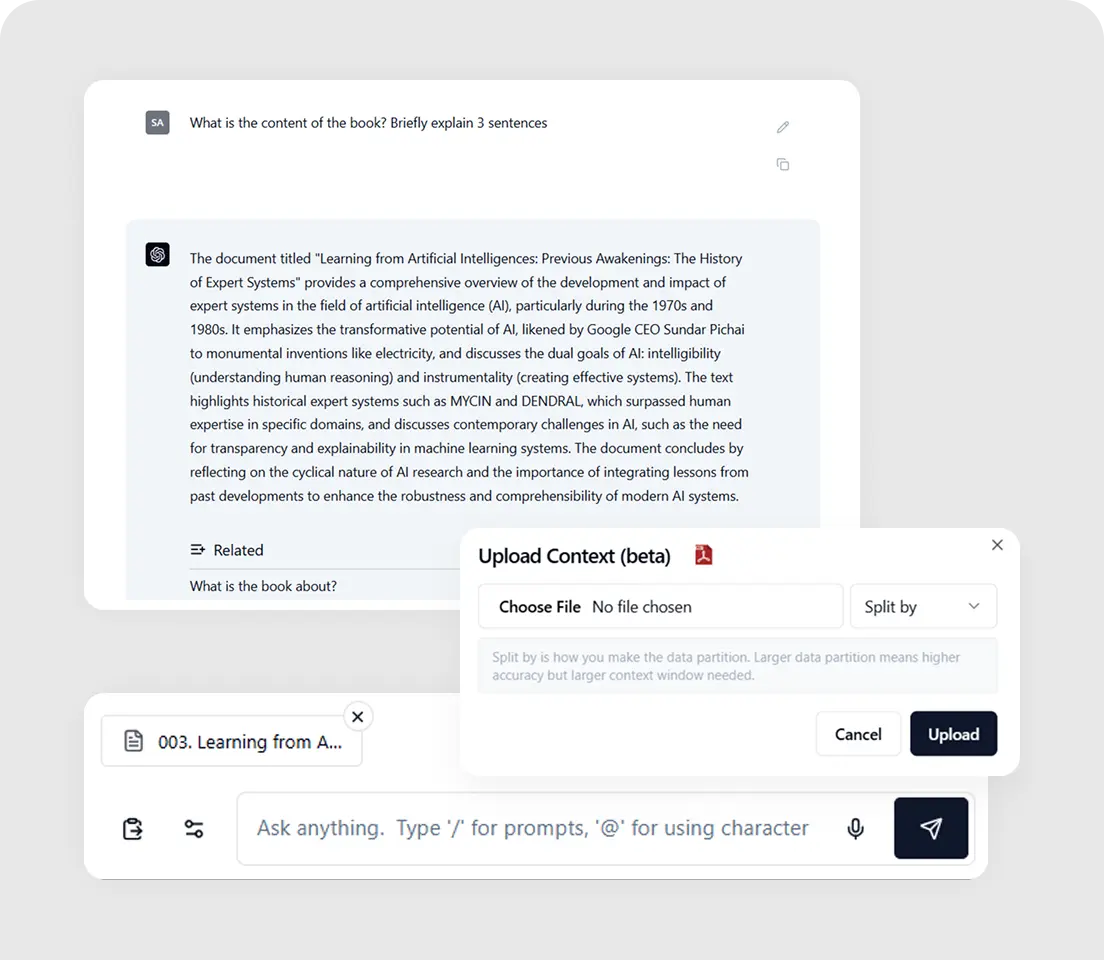This screenshot has width=1104, height=960.
Task: Open the upload context clipboard icon
Action: [132, 829]
